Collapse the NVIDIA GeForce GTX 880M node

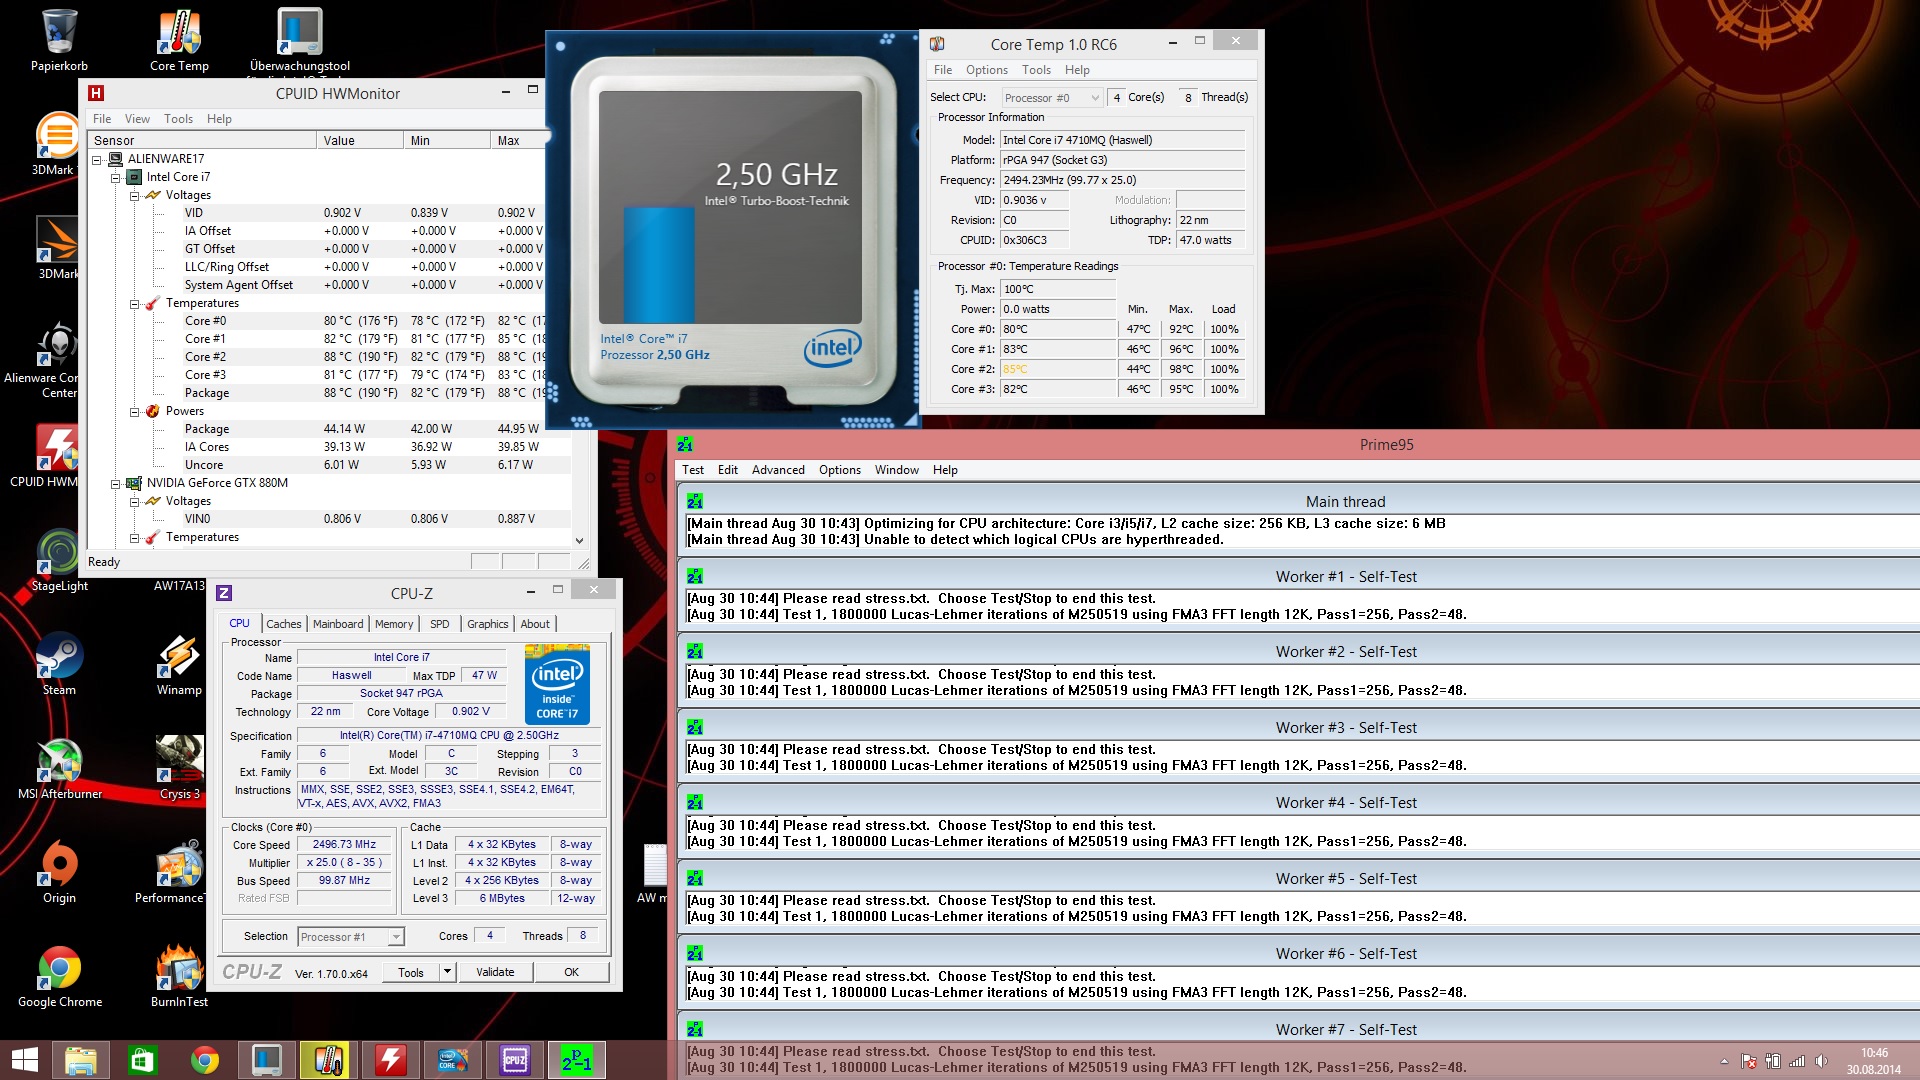[116, 483]
